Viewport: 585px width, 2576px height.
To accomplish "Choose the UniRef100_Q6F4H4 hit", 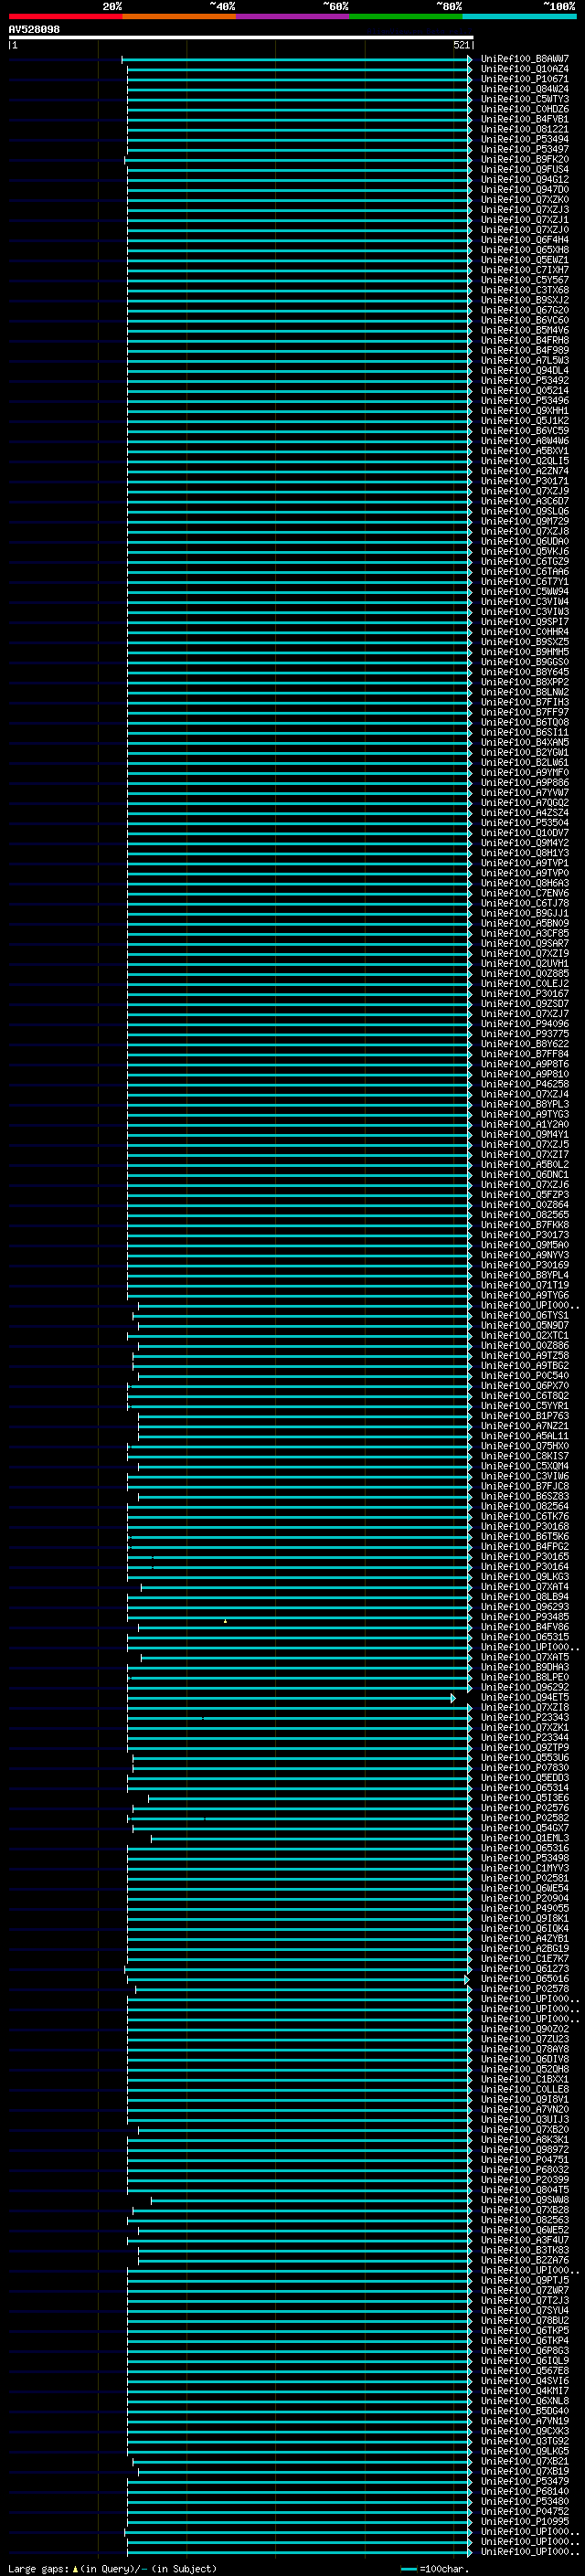I will 524,240.
